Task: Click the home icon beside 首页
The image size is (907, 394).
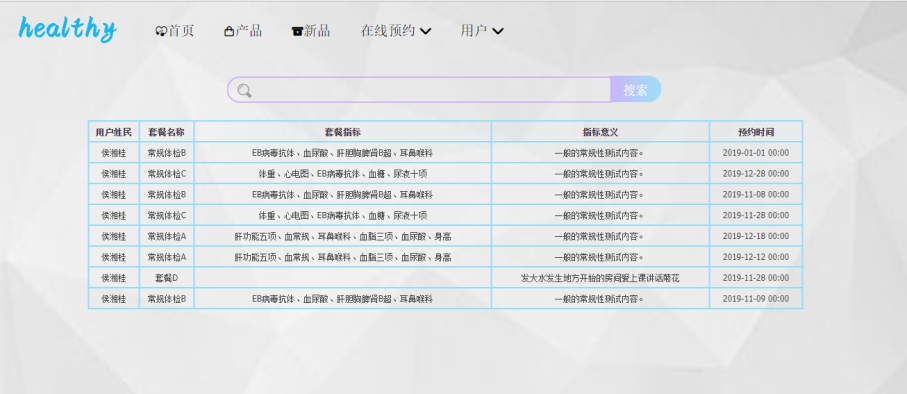Action: pos(161,32)
